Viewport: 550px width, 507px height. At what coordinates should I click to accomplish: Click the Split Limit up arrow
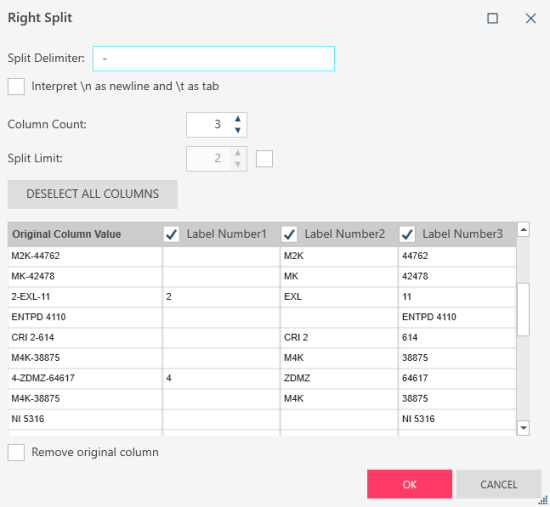[238, 153]
